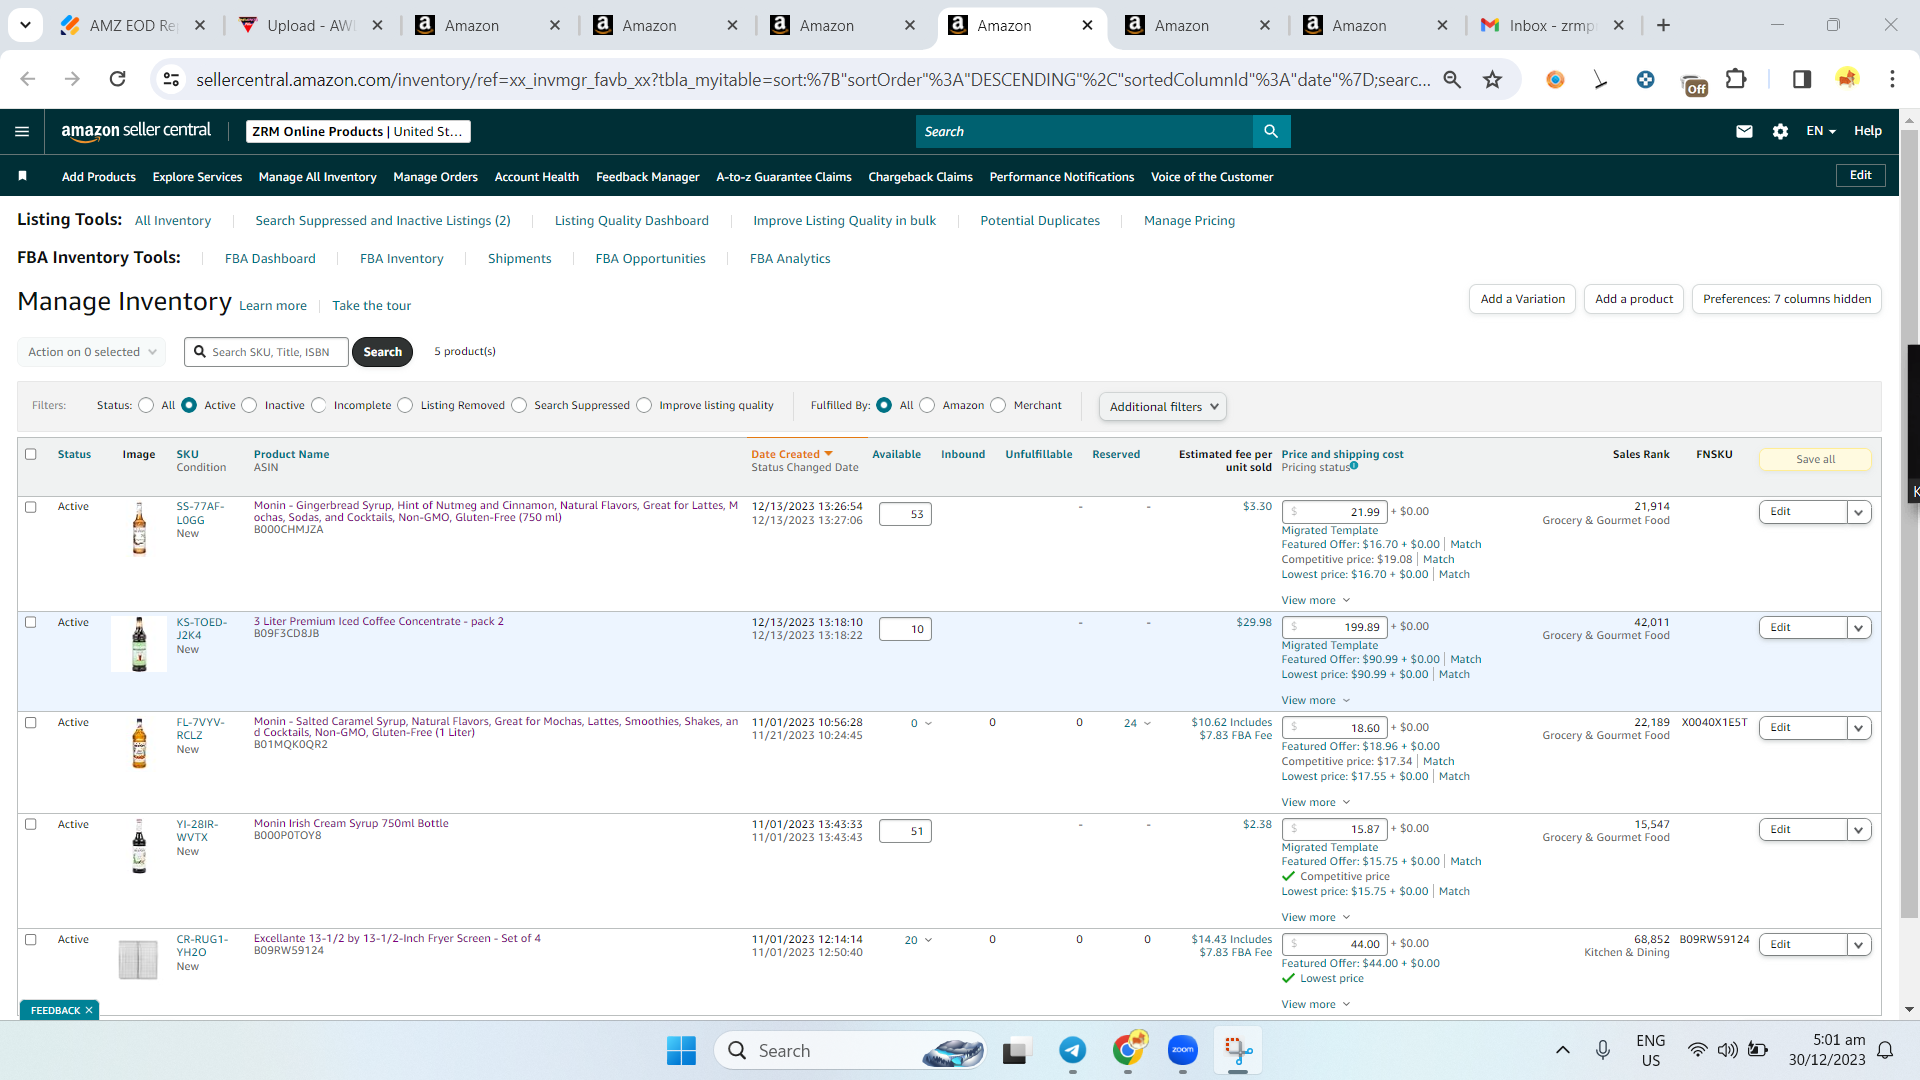1920x1080 pixels.
Task: Select the Search Suppressed status filter
Action: 519,405
